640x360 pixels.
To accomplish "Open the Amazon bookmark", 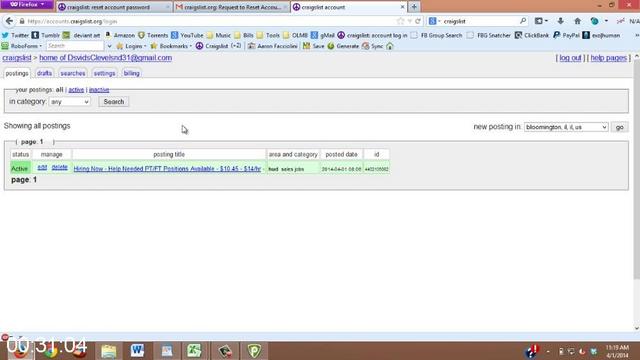I will click(120, 36).
